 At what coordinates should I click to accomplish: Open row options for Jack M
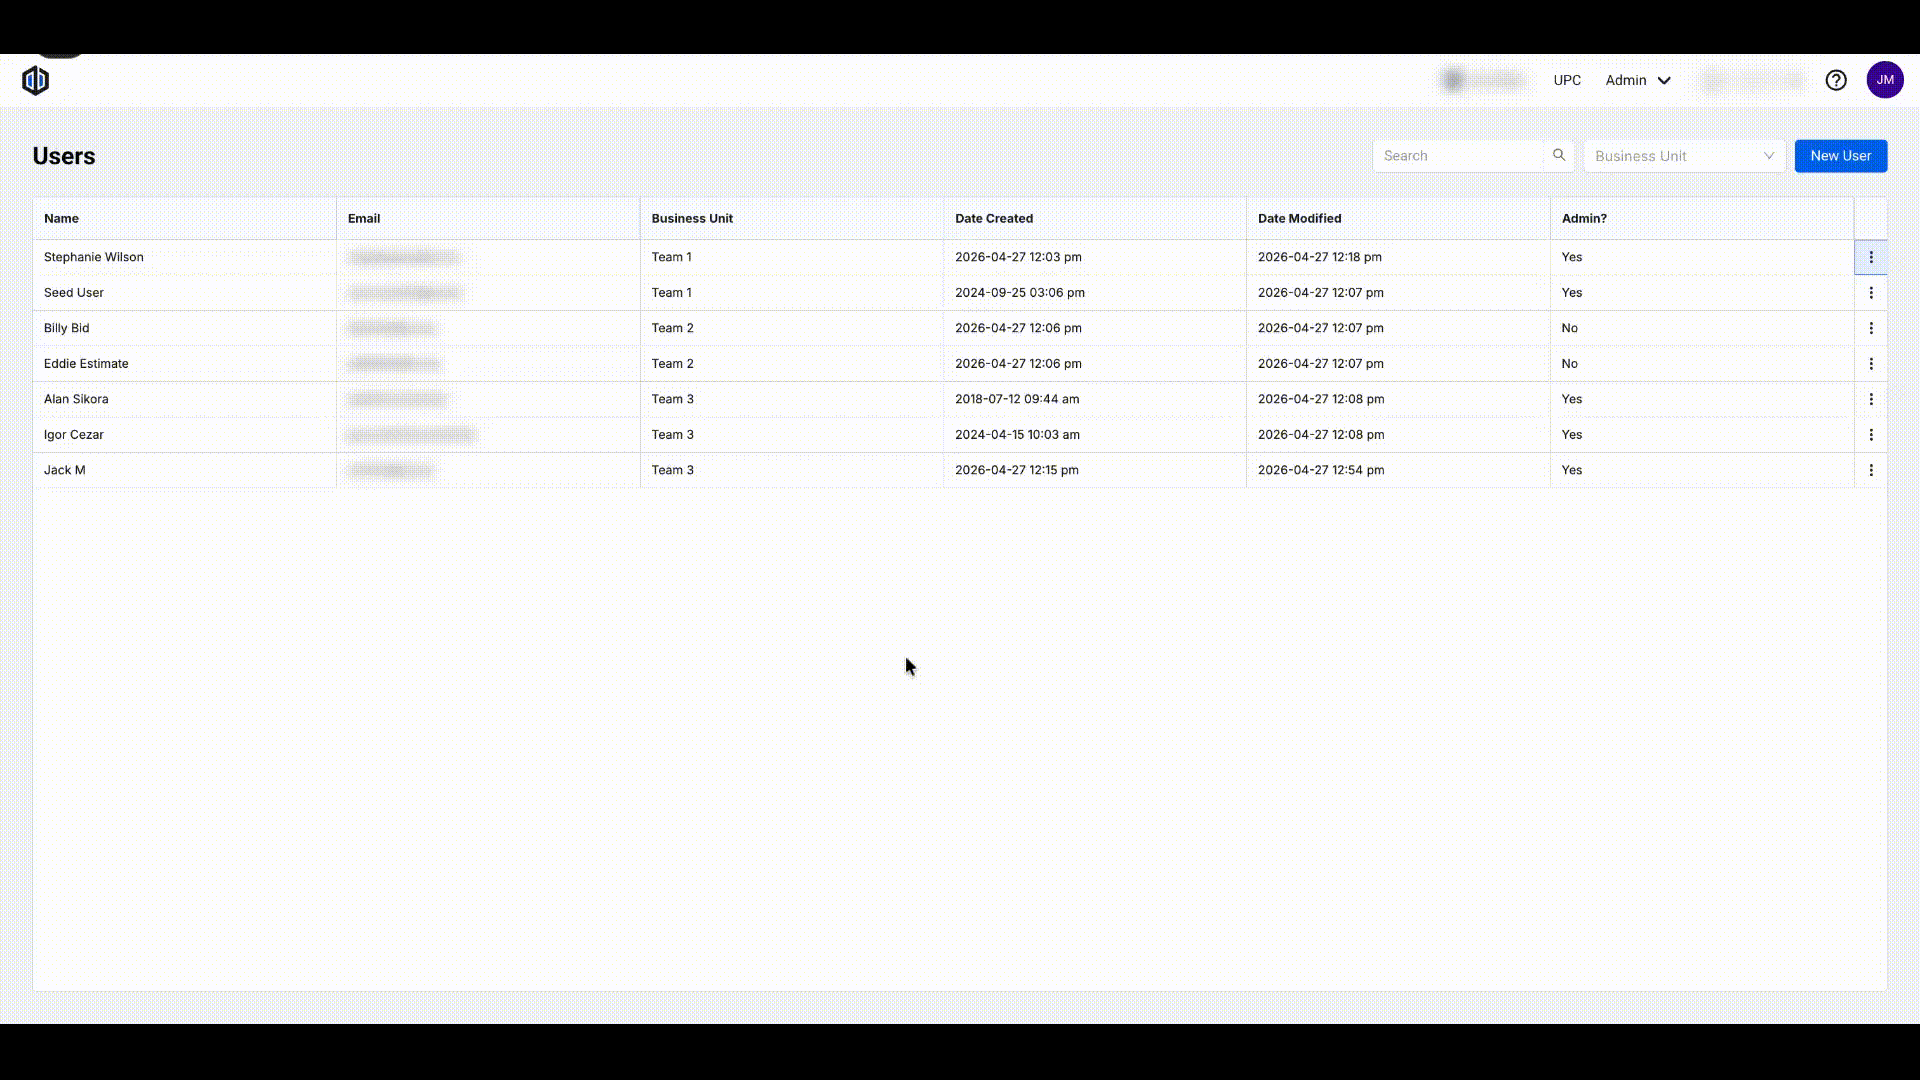pos(1871,470)
